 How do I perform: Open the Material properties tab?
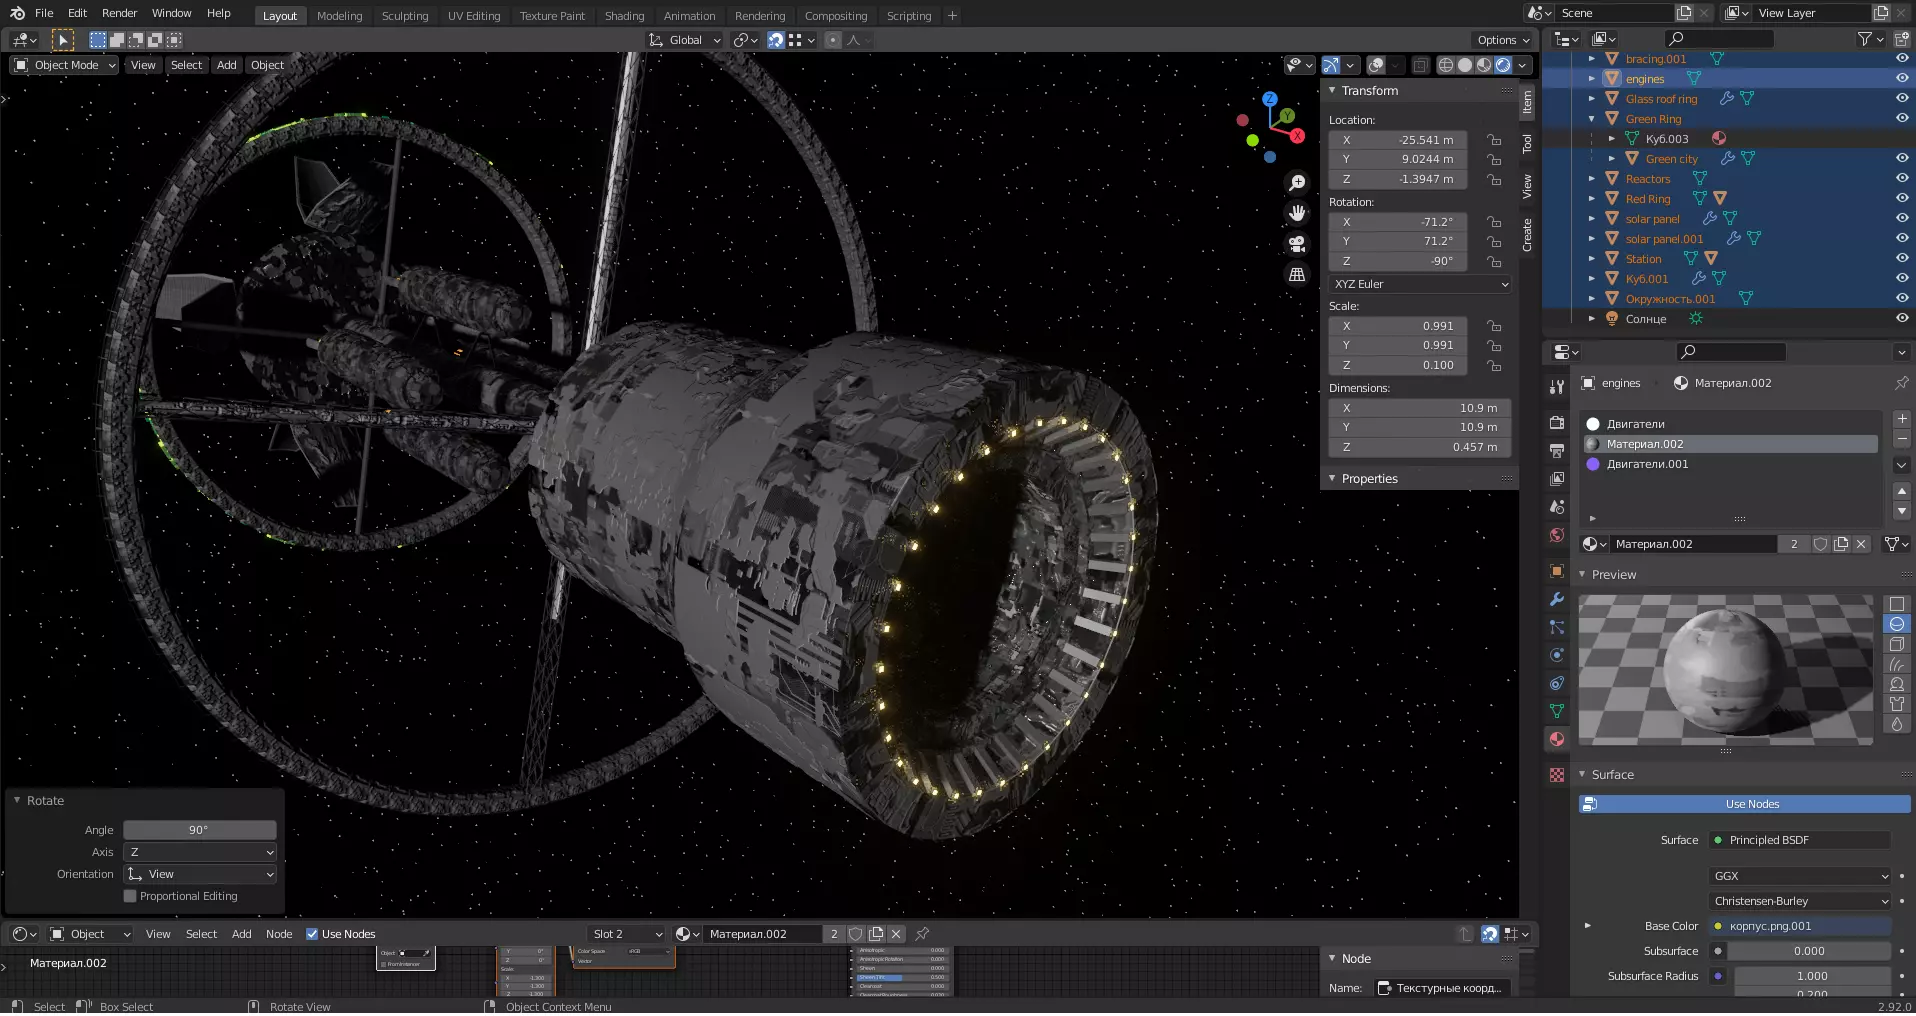tap(1557, 739)
